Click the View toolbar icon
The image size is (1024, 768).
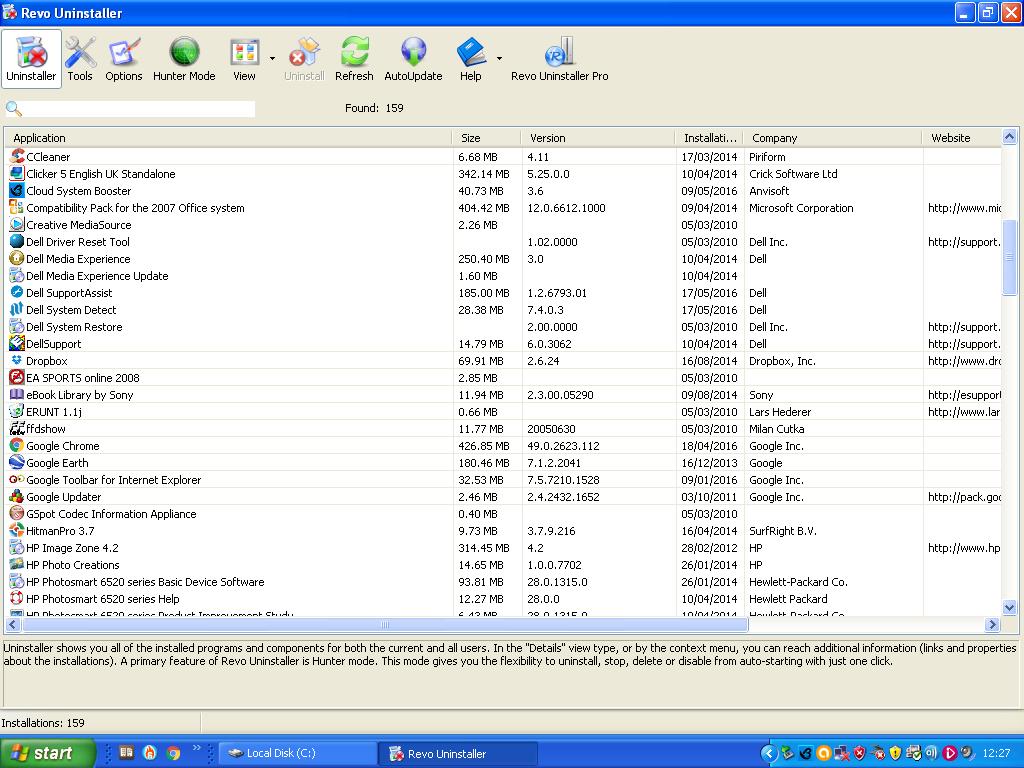(244, 59)
